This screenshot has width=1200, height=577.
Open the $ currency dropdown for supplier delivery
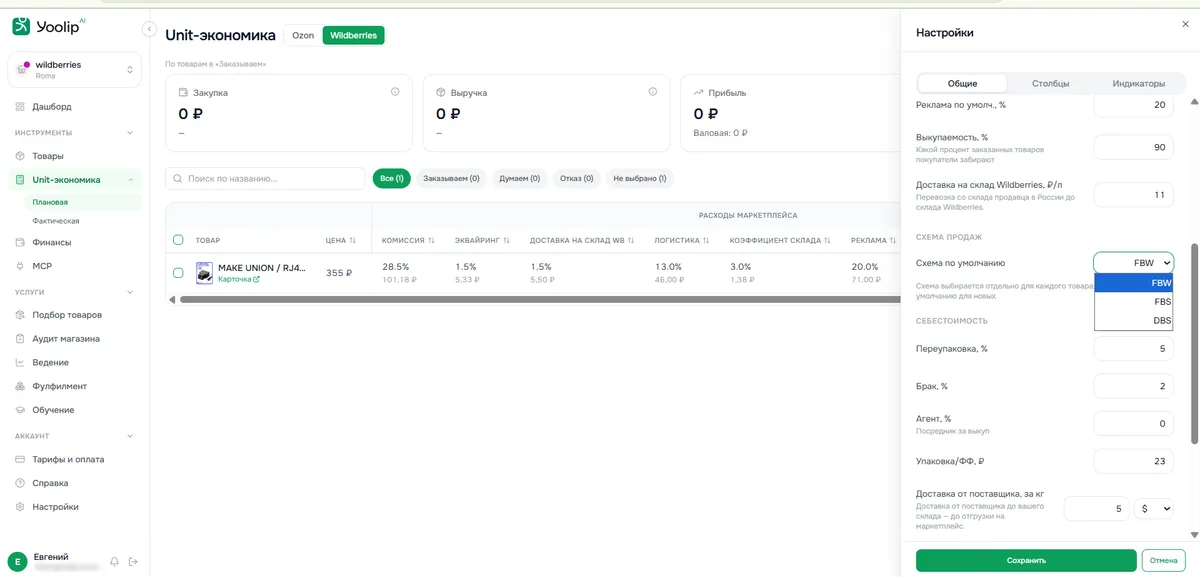(x=1154, y=509)
